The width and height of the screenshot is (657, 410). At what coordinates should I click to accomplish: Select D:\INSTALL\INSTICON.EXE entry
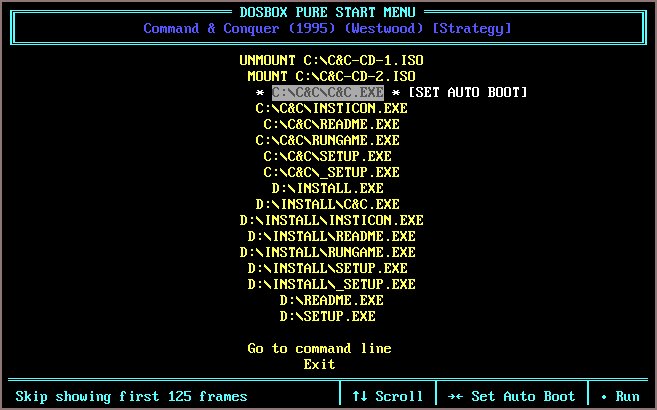click(x=331, y=220)
